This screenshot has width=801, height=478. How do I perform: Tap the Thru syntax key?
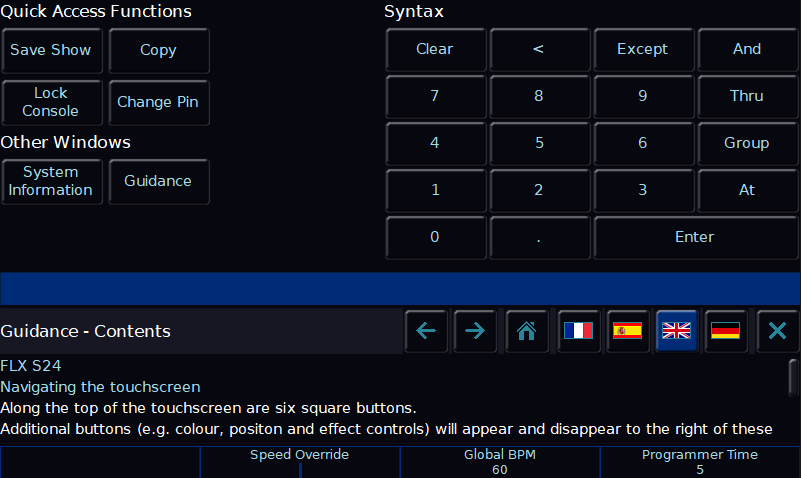[x=747, y=97]
